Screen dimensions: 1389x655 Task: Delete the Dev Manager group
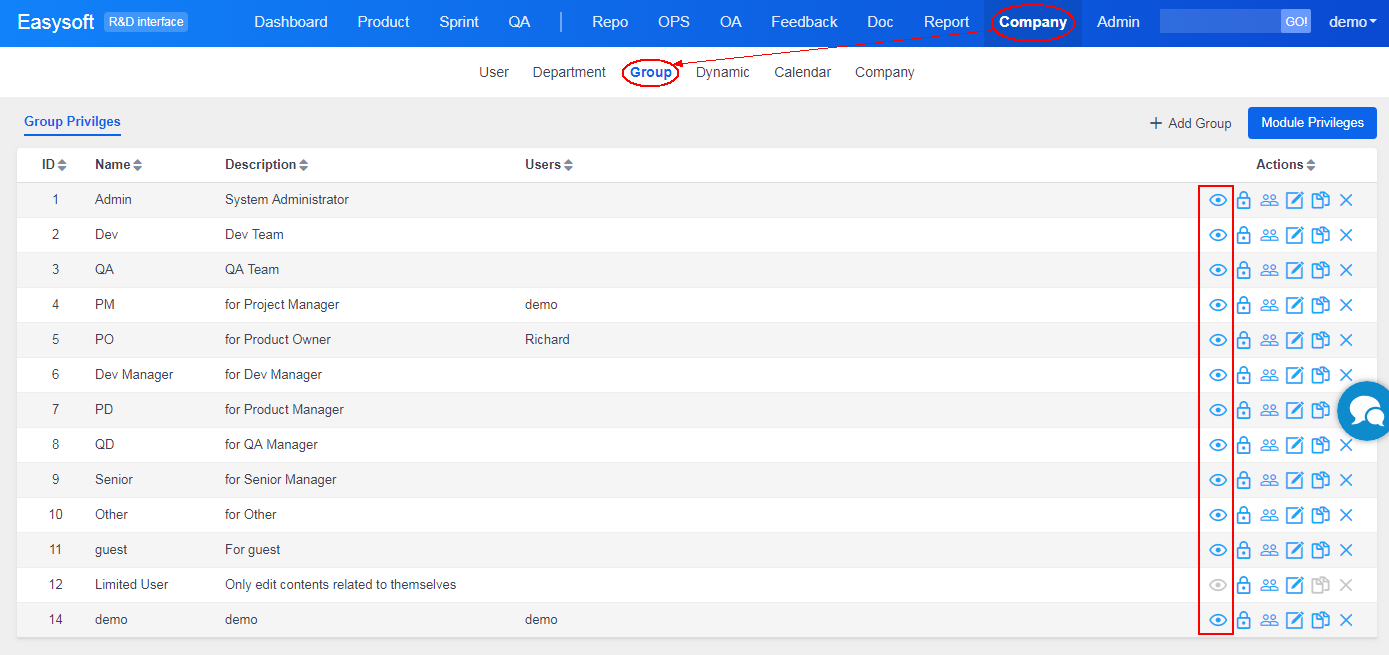click(1346, 375)
